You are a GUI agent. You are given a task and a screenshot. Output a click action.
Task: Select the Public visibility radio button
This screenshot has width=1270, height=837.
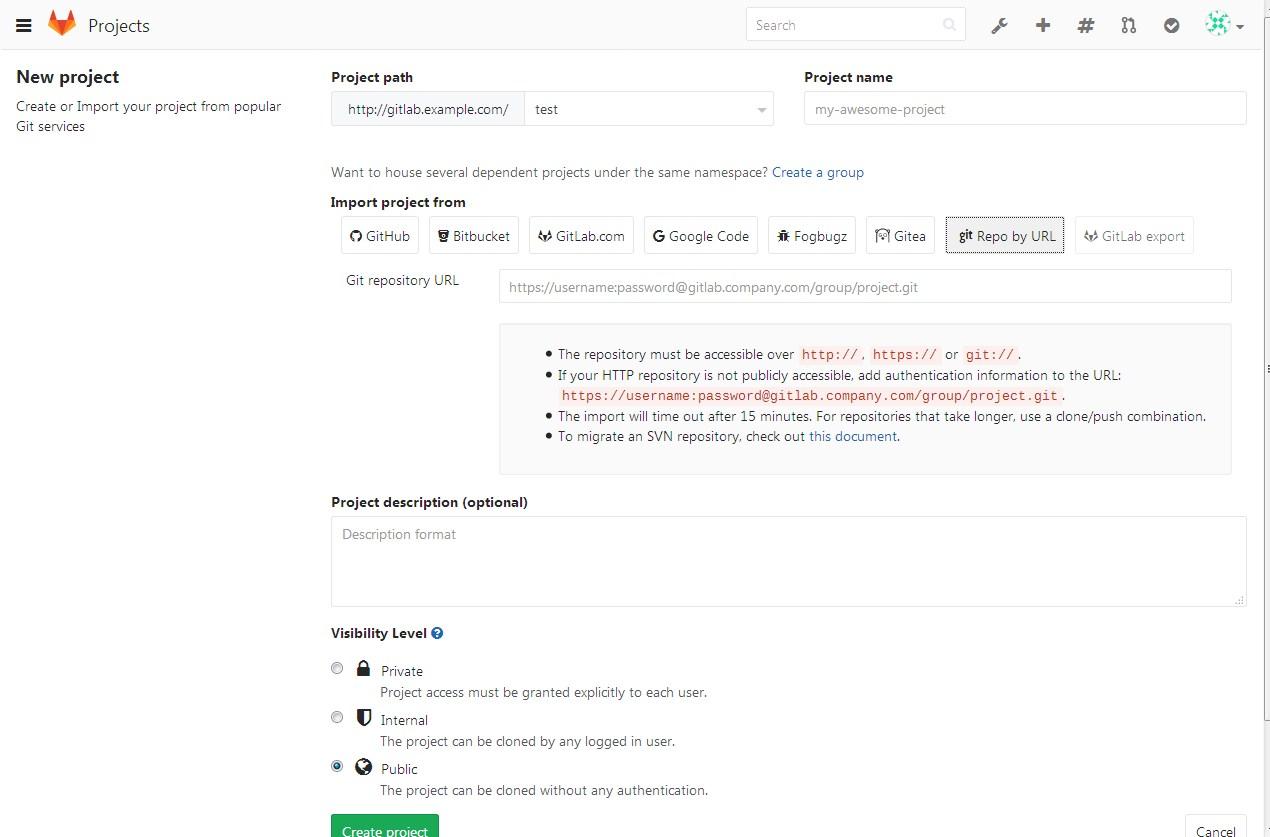click(x=337, y=766)
